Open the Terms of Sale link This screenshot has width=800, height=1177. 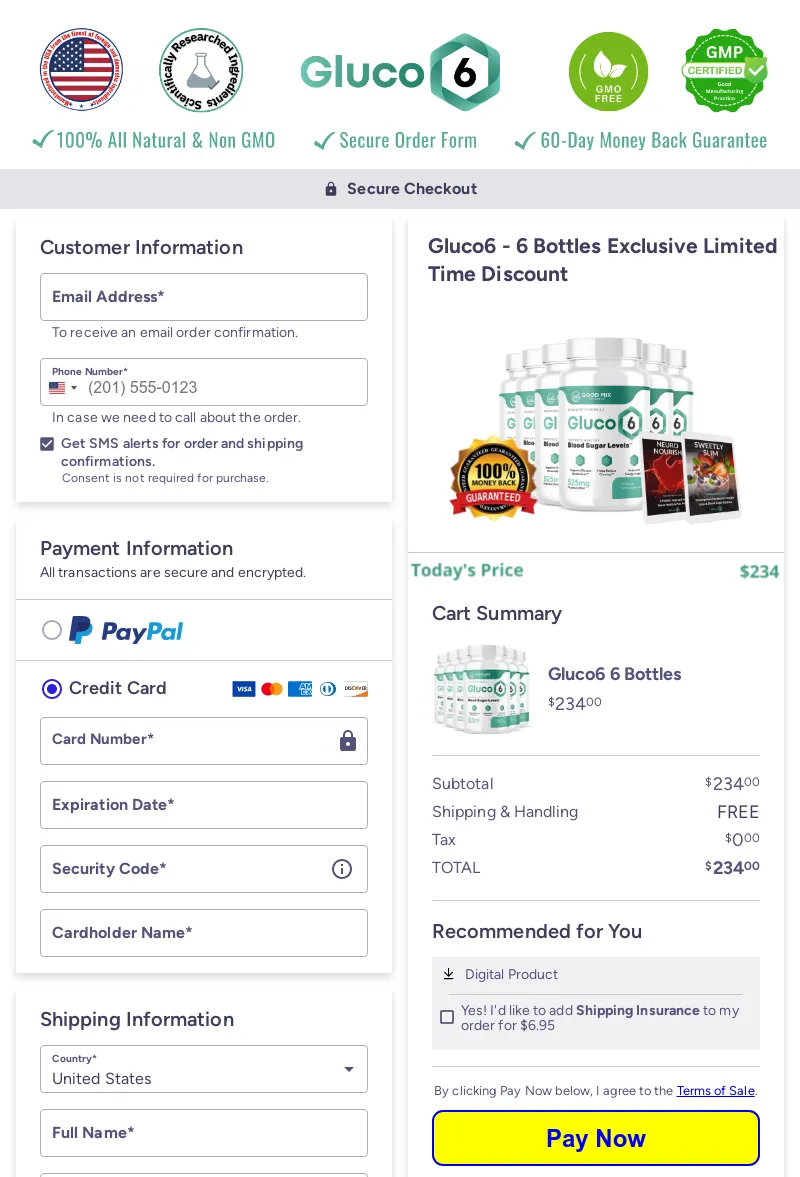click(x=715, y=1091)
